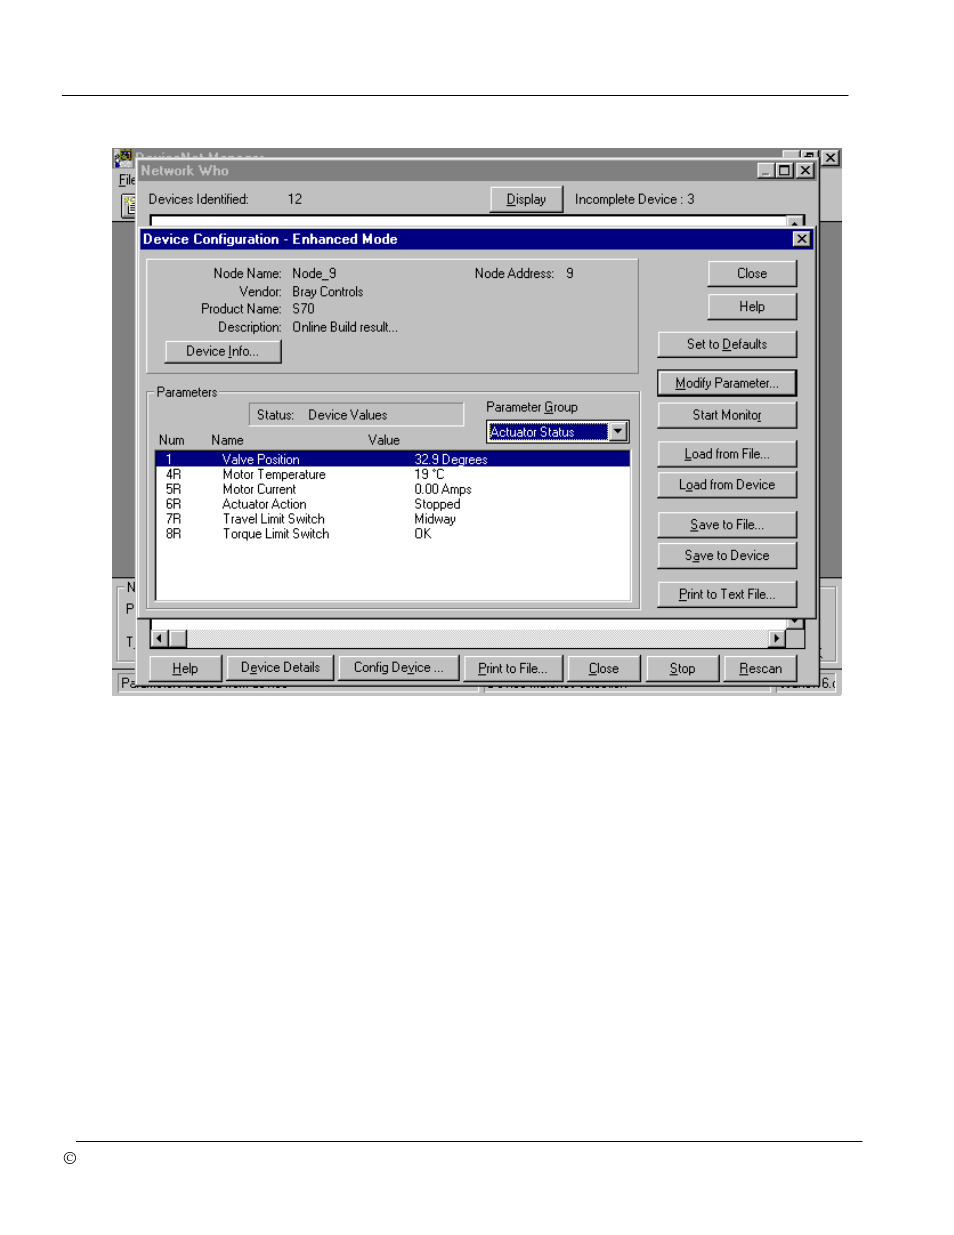Click Print to File button in Network Who
The height and width of the screenshot is (1235, 954).
tap(512, 669)
